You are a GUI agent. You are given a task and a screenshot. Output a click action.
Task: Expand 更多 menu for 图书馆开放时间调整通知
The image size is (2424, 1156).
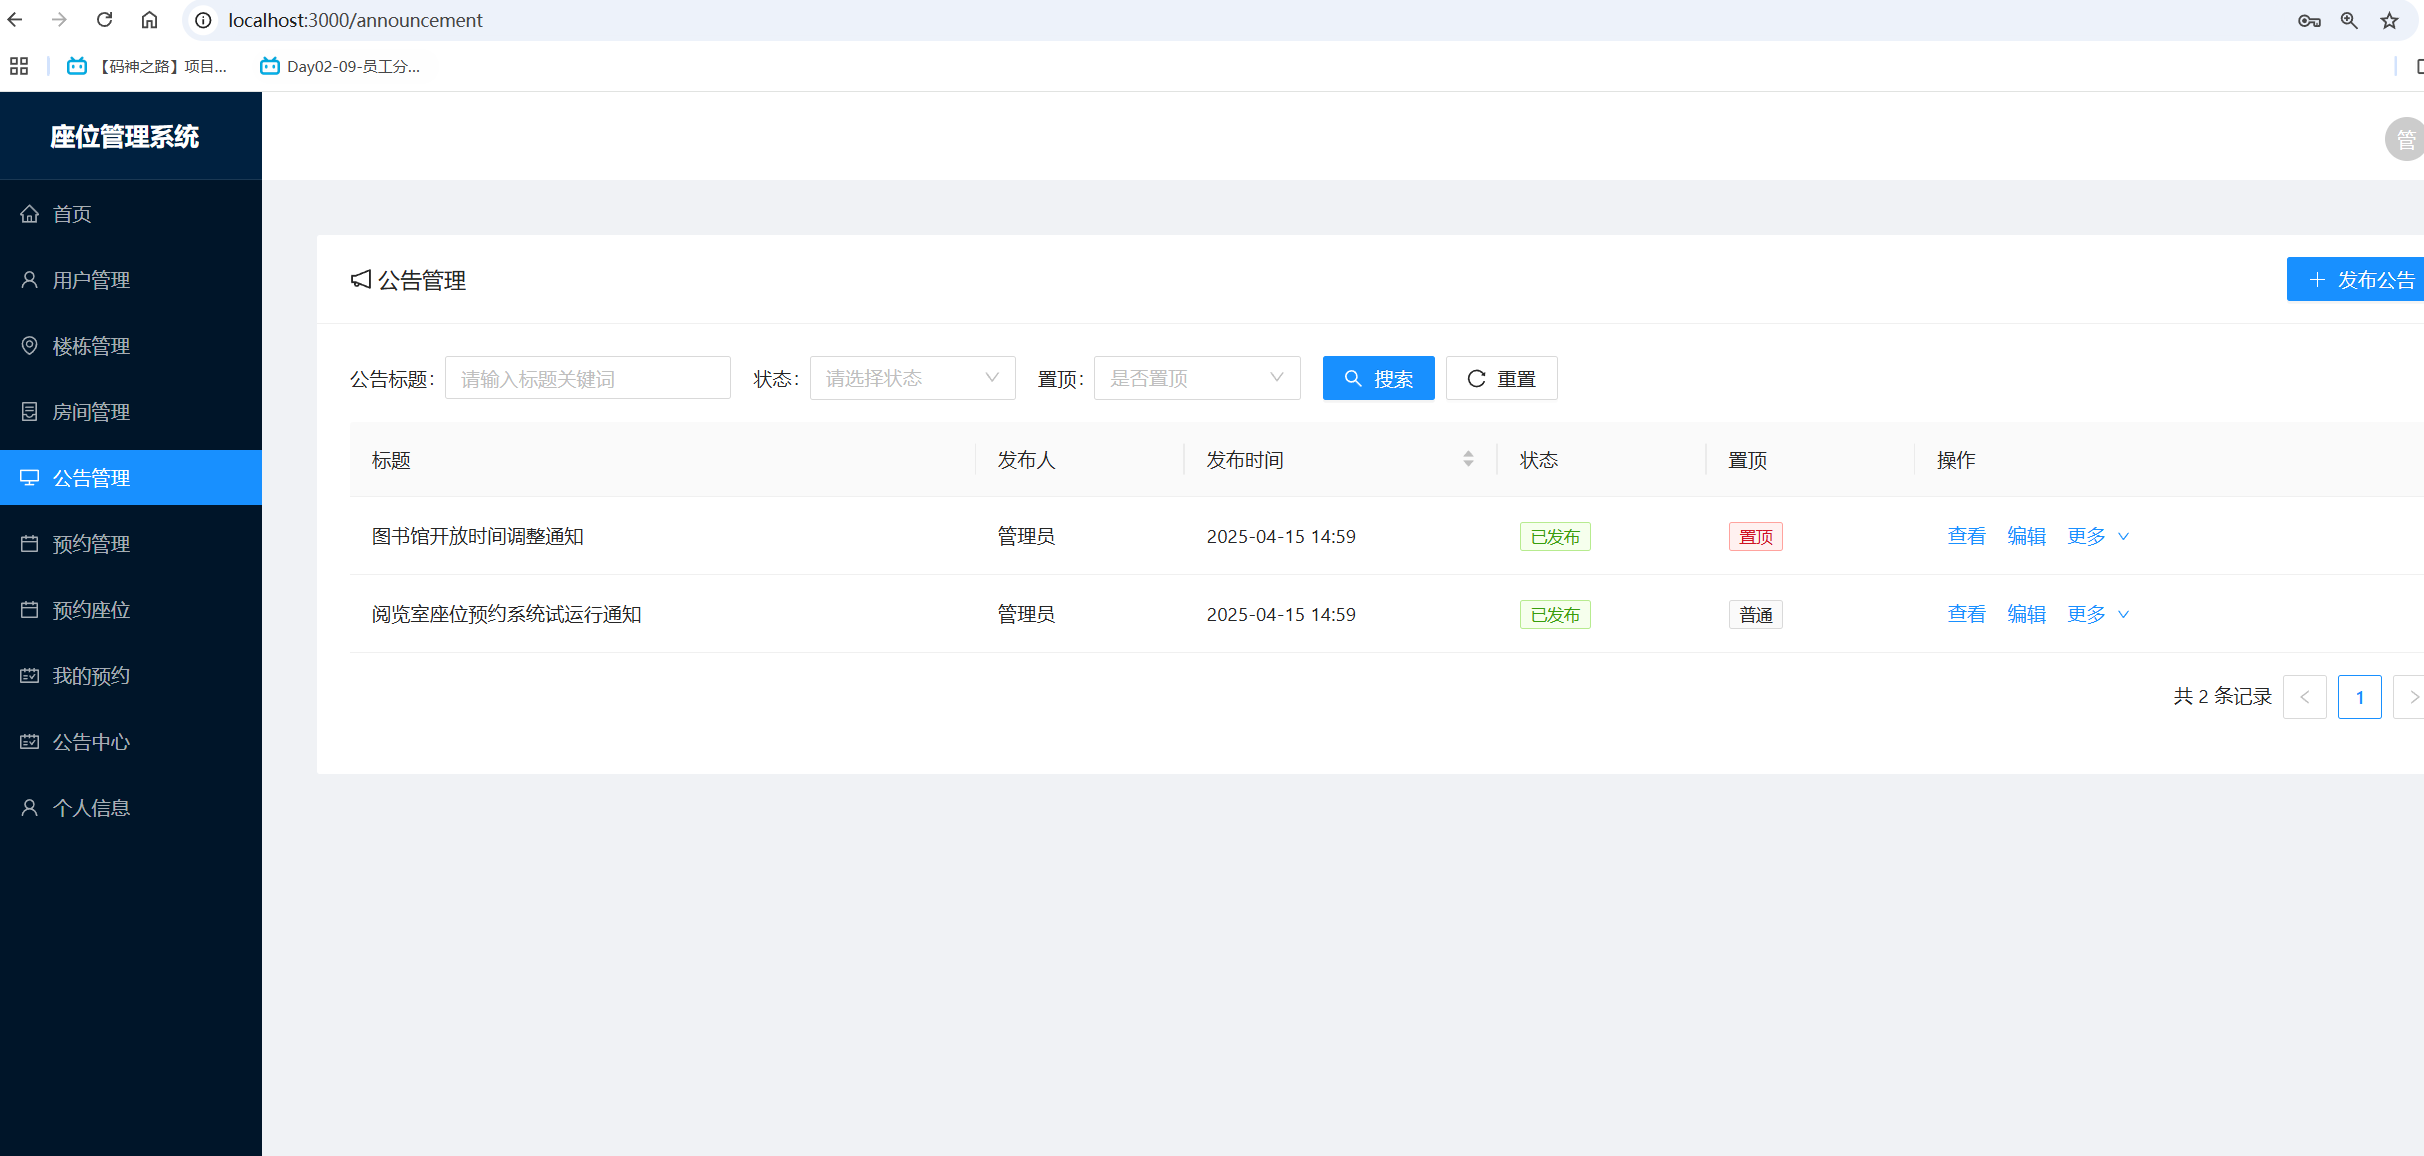pyautogui.click(x=2097, y=536)
